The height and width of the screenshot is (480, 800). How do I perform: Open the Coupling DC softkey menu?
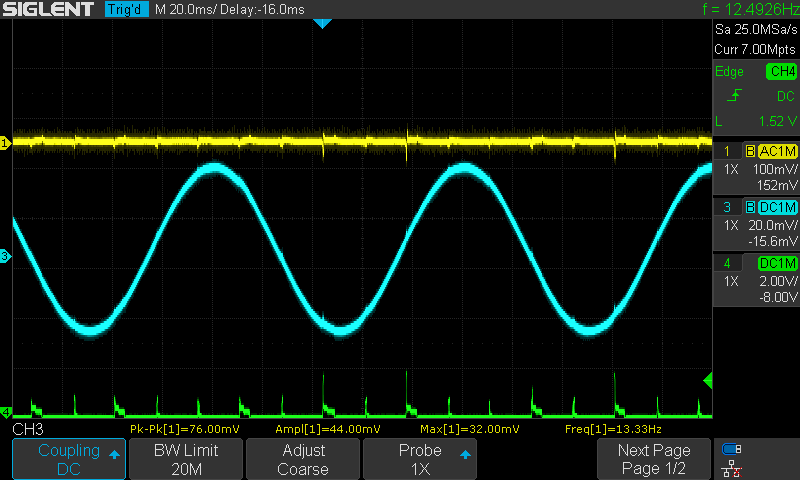tap(69, 459)
